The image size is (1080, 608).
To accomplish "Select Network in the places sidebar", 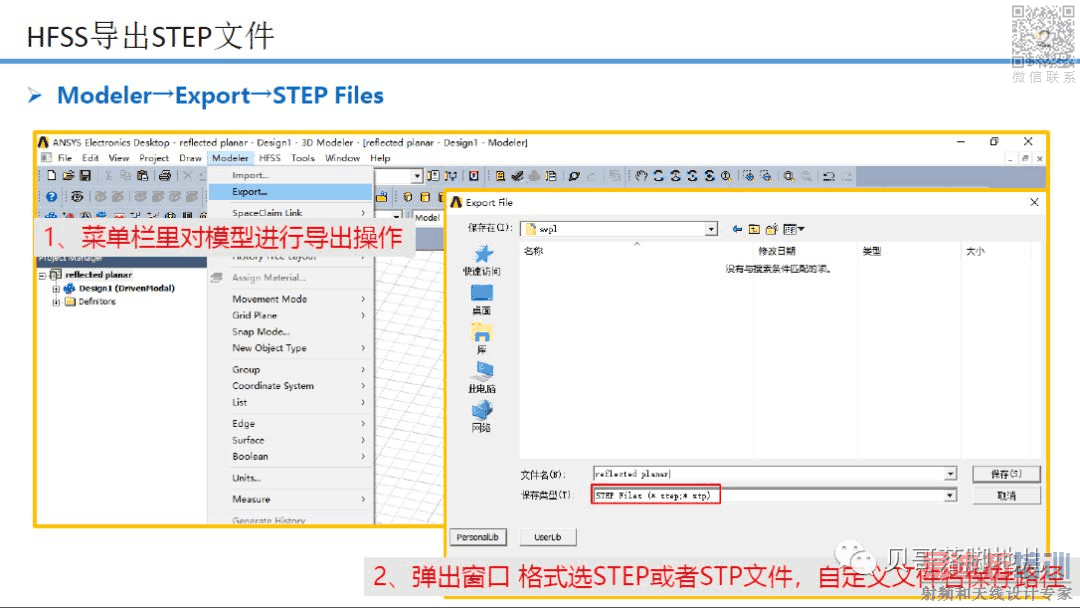I will click(481, 417).
